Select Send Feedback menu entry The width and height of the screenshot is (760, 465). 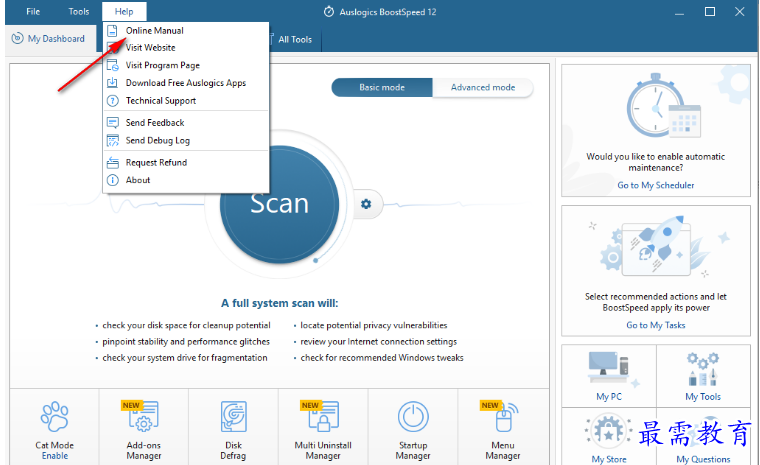pyautogui.click(x=186, y=123)
